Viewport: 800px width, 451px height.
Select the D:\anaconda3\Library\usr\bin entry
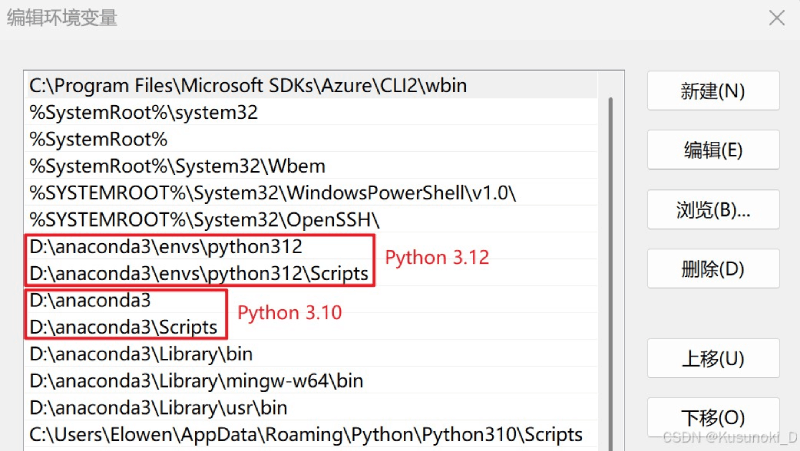311,408
